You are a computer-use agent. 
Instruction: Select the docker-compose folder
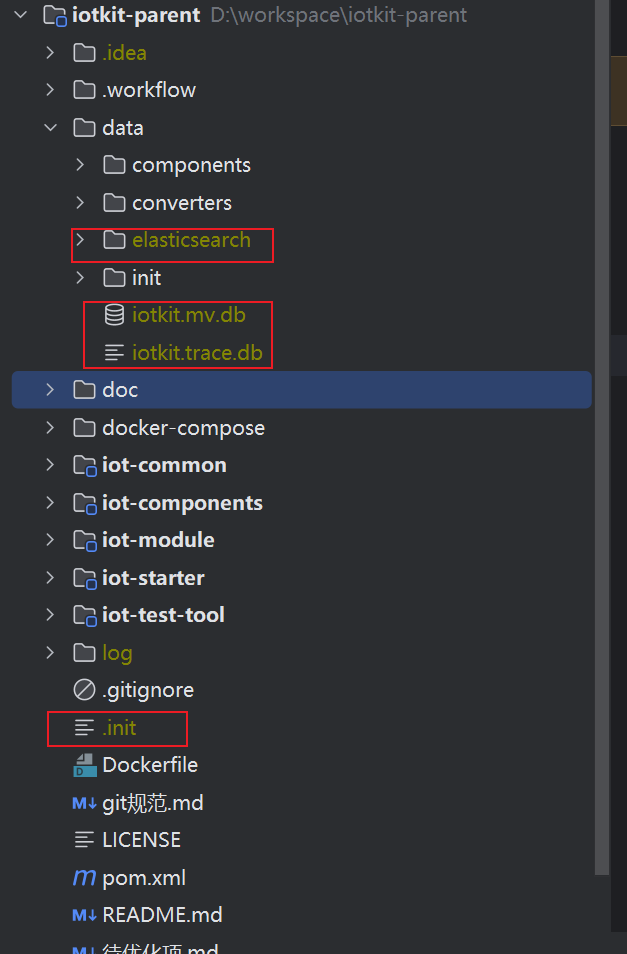(x=183, y=428)
